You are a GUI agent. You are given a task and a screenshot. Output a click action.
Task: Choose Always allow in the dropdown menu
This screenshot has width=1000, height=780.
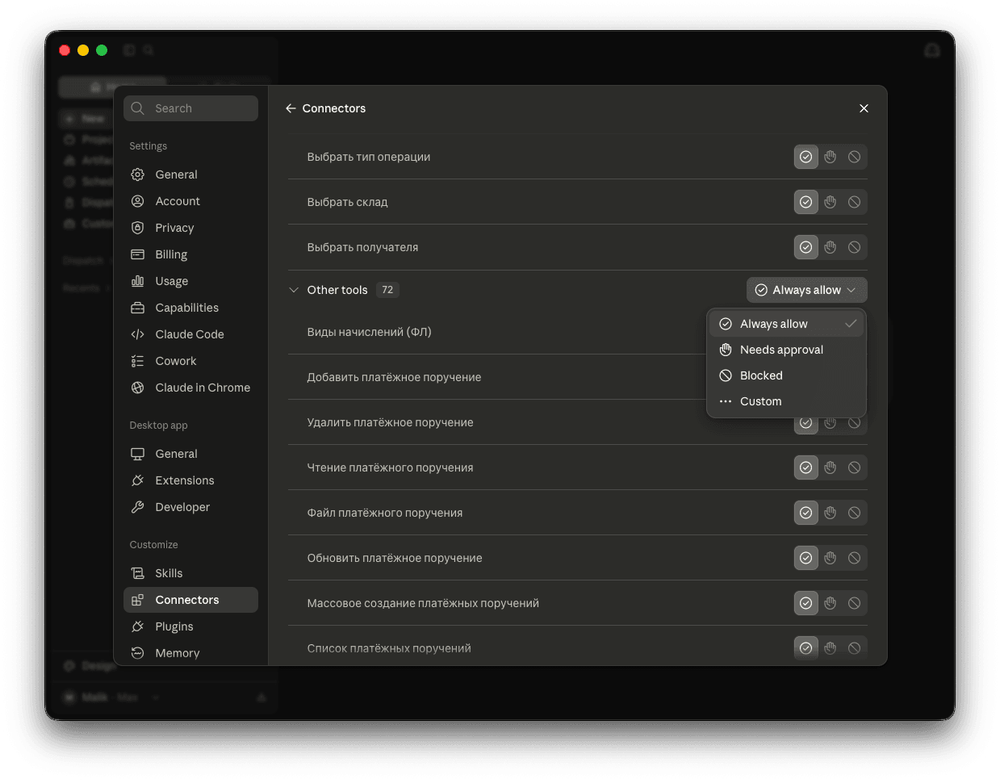tap(786, 324)
